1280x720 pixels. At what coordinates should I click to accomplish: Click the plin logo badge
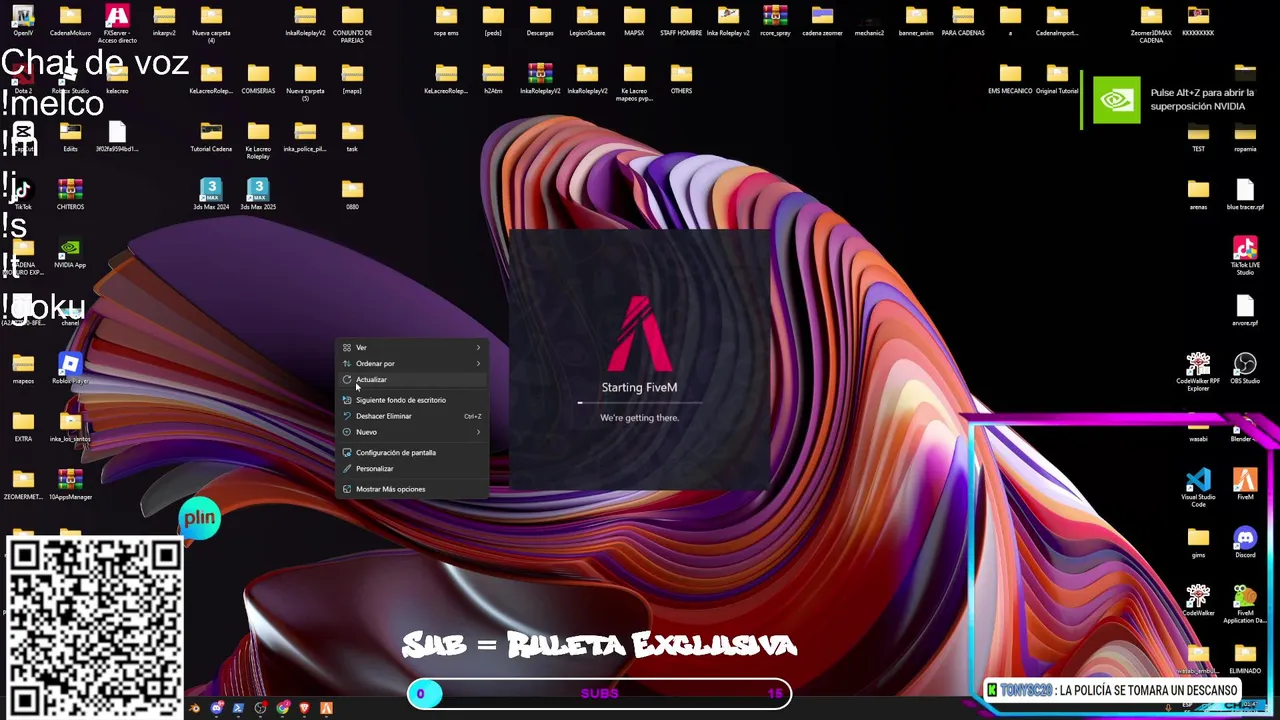coord(199,518)
